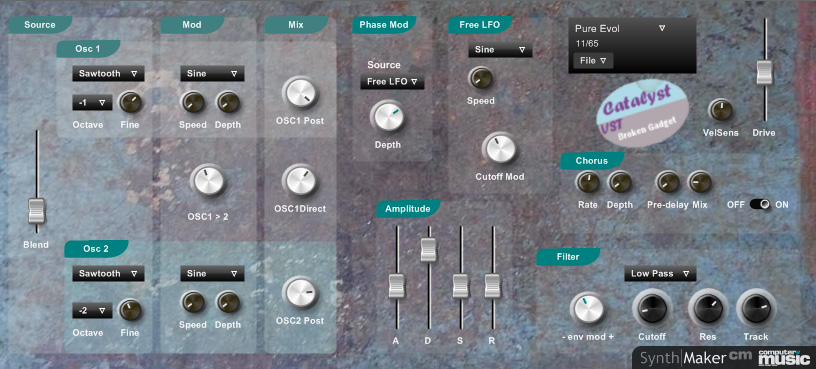Viewport: 816px width, 369px height.
Task: Click the OSC2 Post mix knob
Action: point(300,293)
